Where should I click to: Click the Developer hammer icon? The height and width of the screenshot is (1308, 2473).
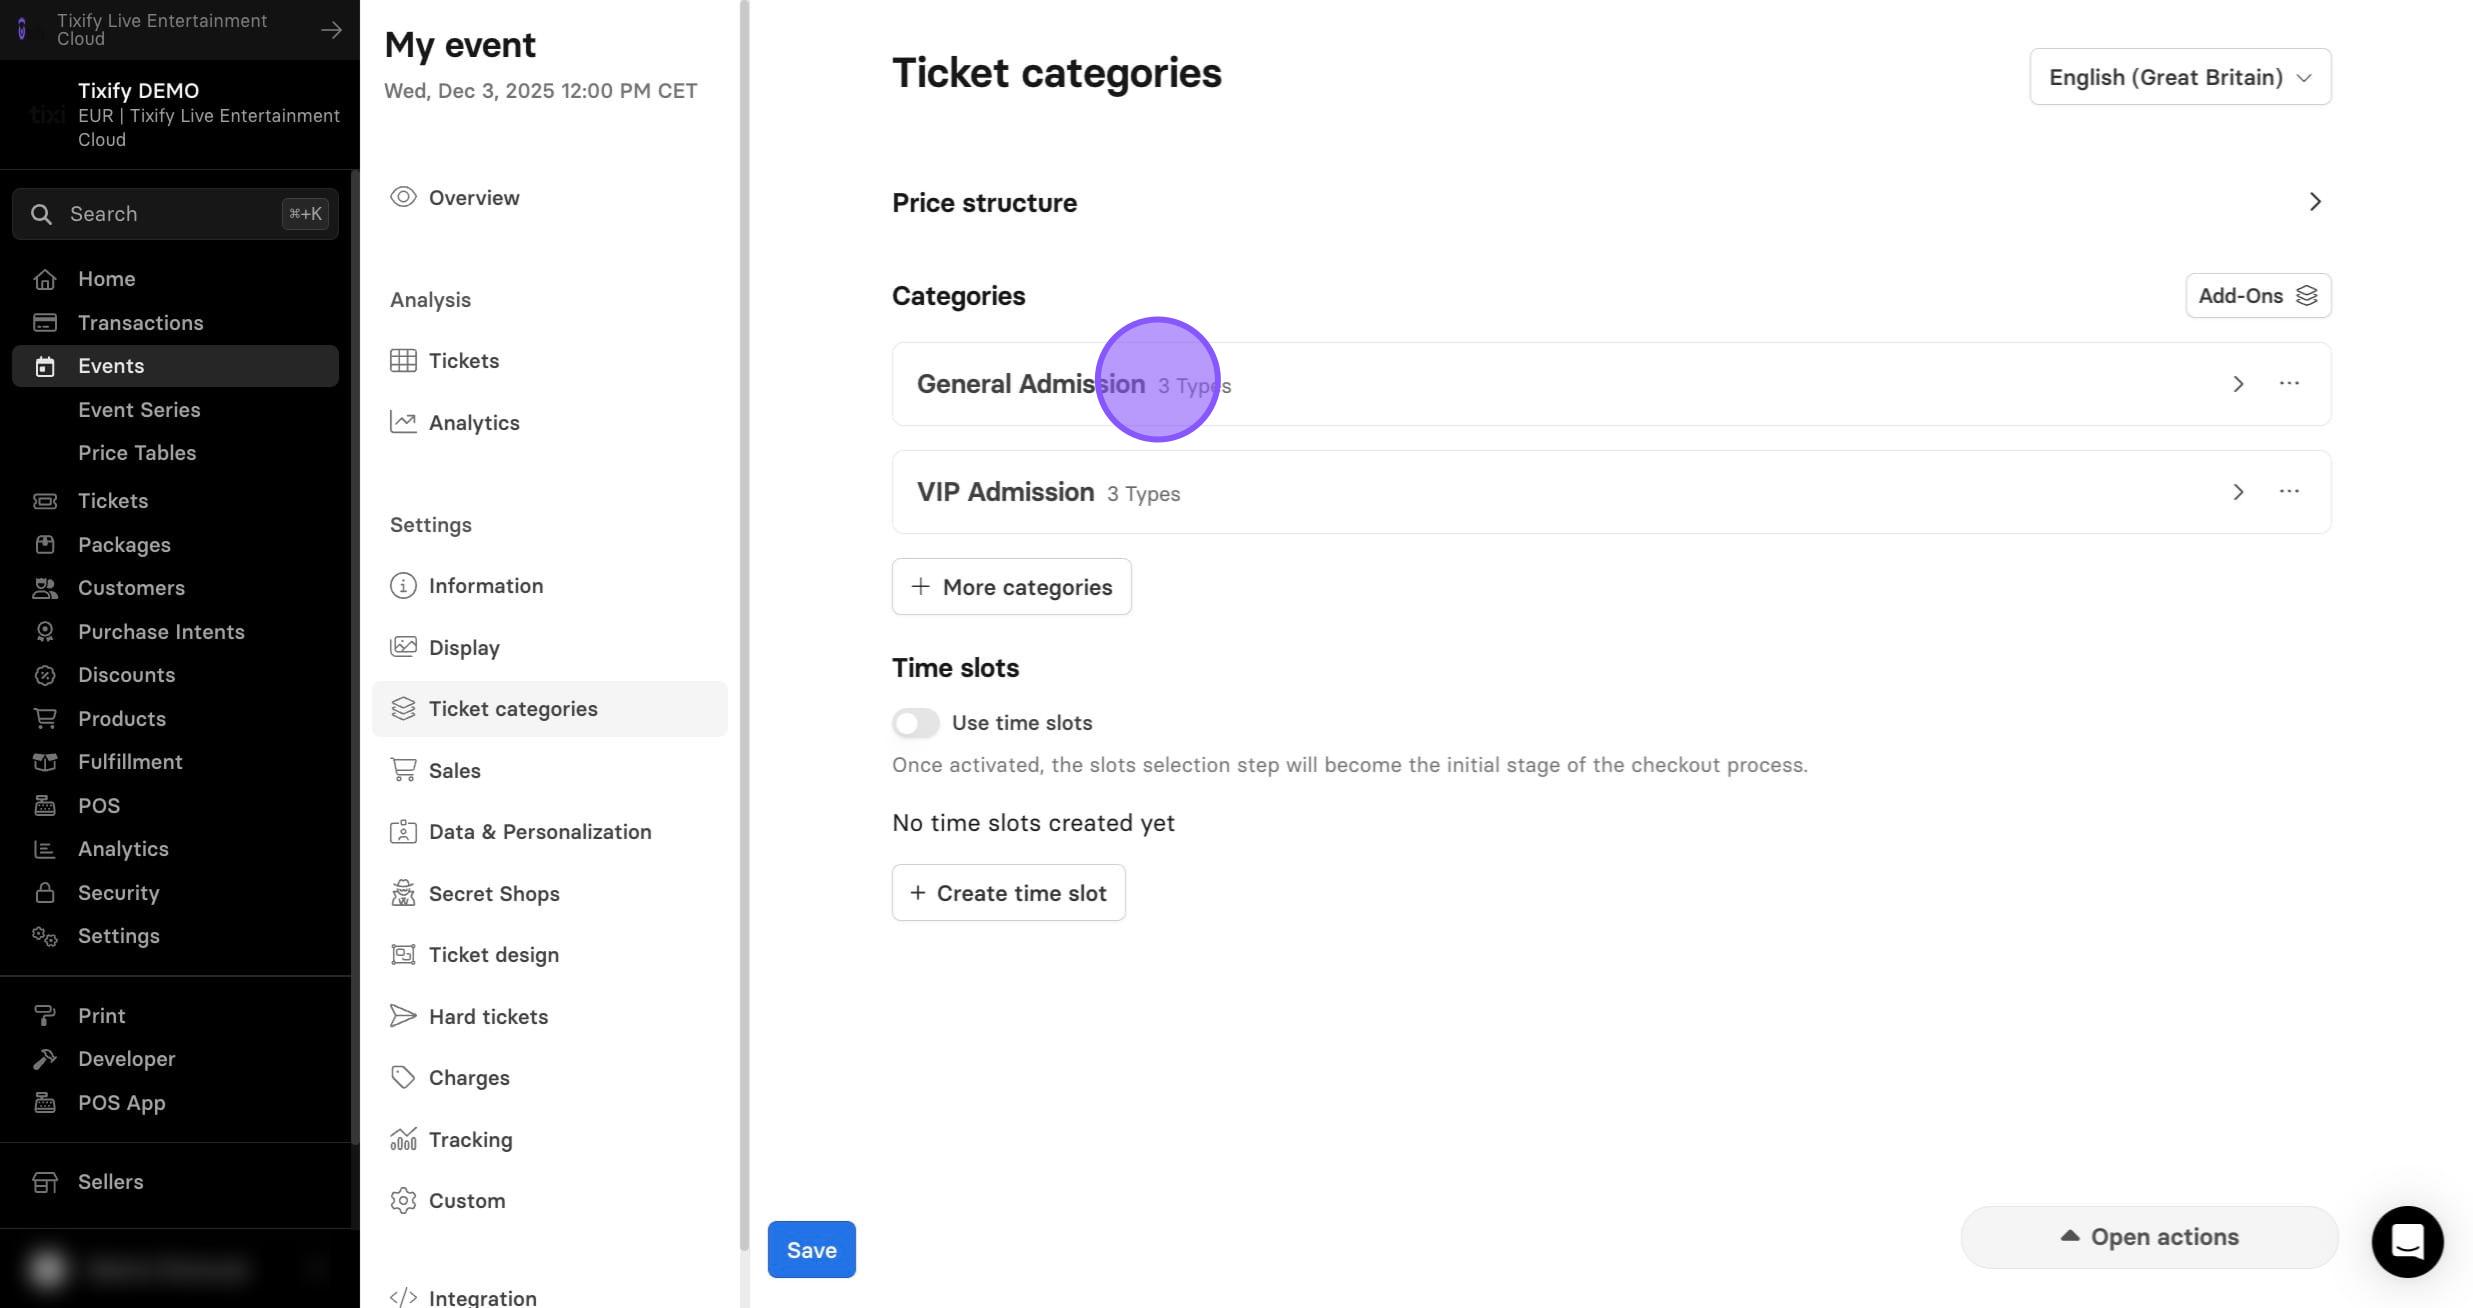[45, 1059]
